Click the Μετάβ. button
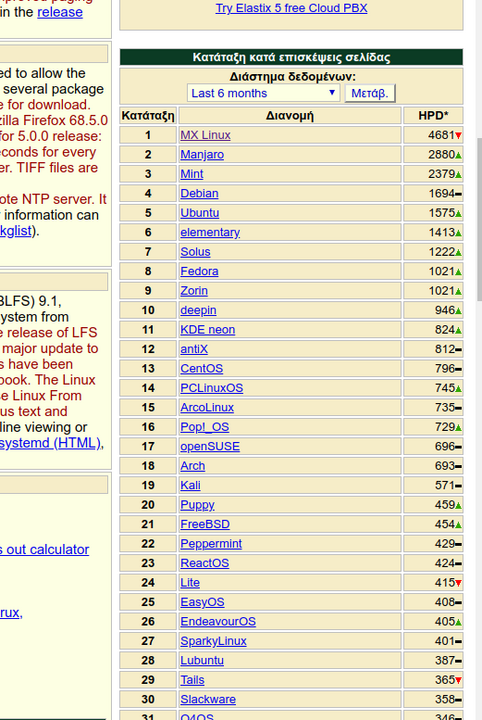 point(370,93)
